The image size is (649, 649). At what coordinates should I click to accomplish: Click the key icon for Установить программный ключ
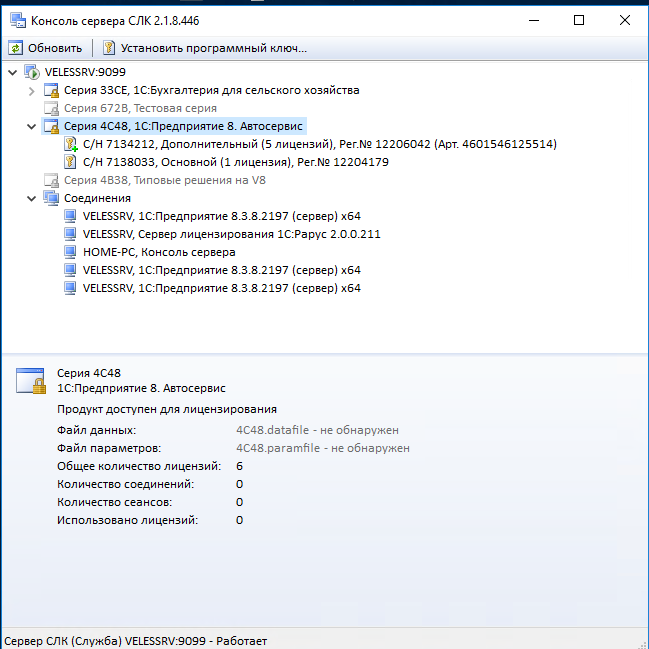click(109, 48)
